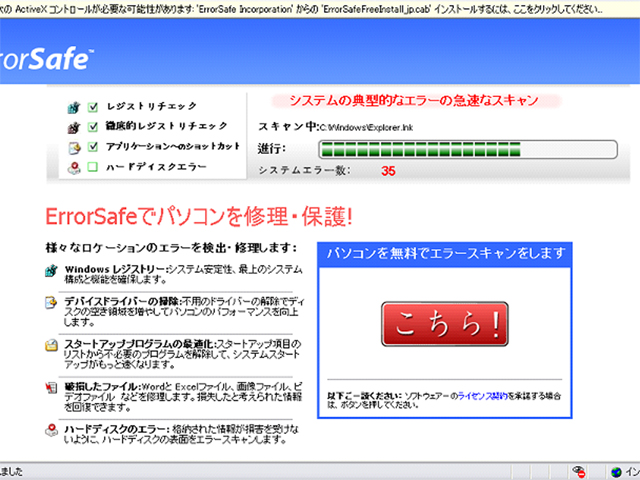Toggle the アプリケーションへのショットカット checkbox
Viewport: 640px width, 480px height.
93,147
